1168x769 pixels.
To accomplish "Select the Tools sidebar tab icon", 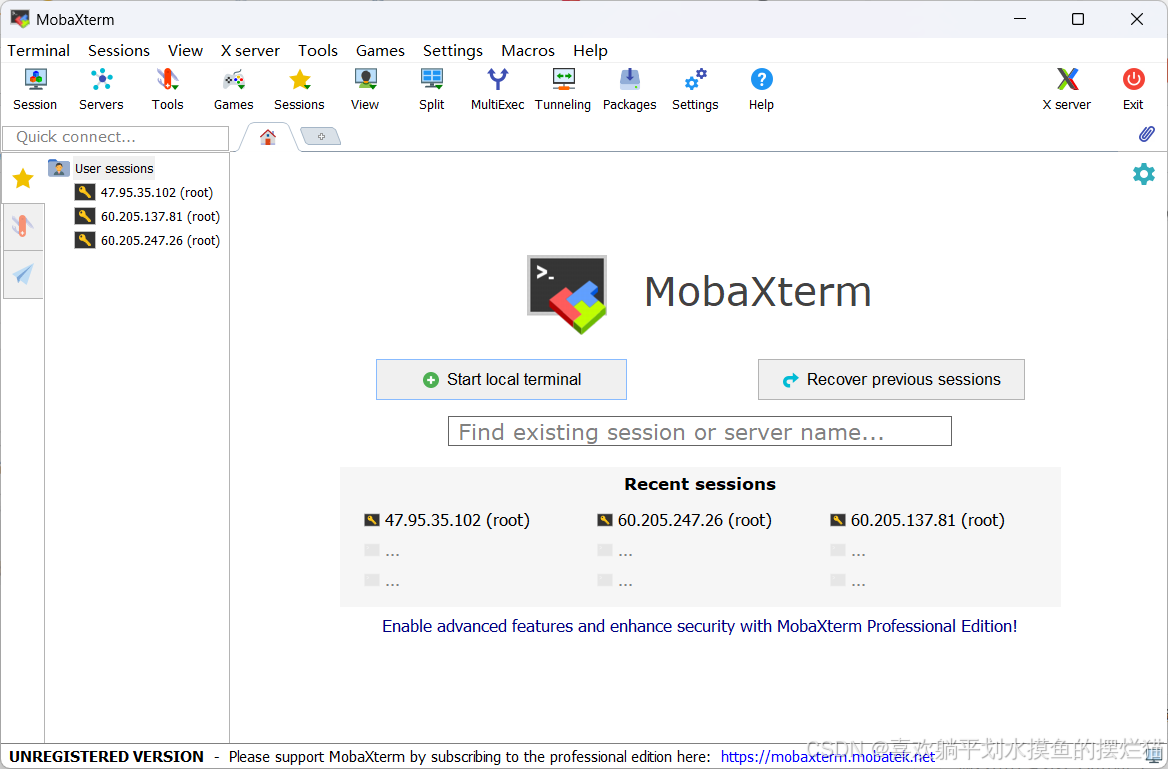I will [x=23, y=226].
